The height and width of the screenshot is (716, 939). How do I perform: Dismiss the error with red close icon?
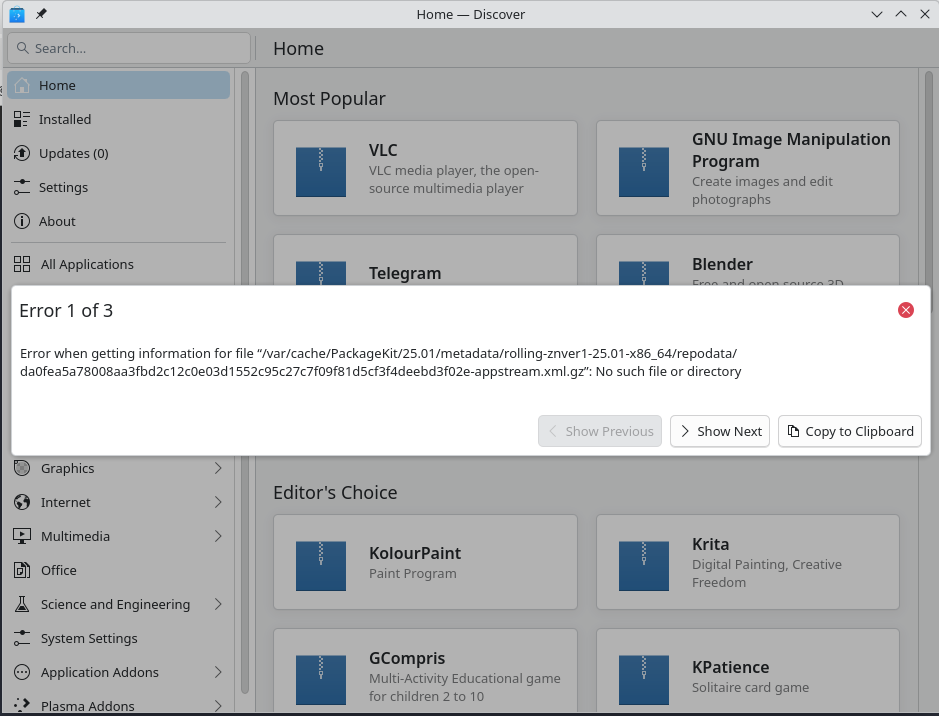[905, 310]
